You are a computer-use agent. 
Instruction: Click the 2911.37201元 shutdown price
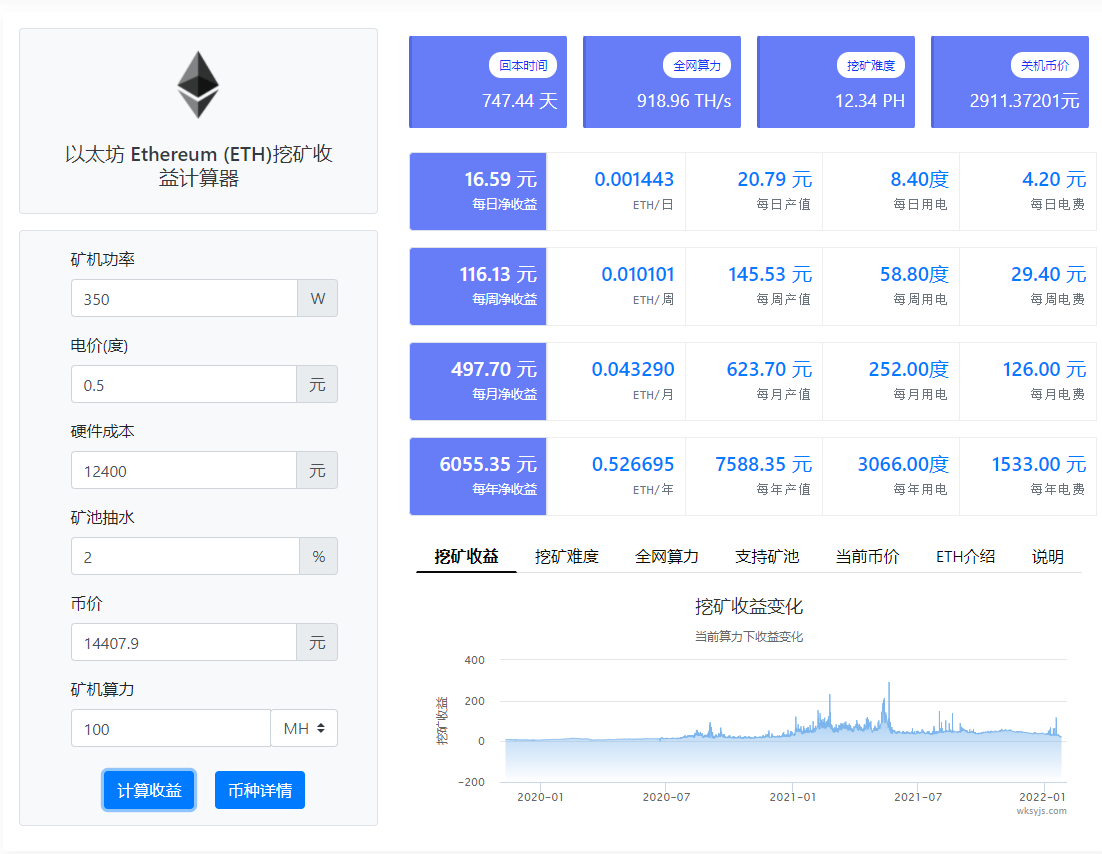point(1025,101)
